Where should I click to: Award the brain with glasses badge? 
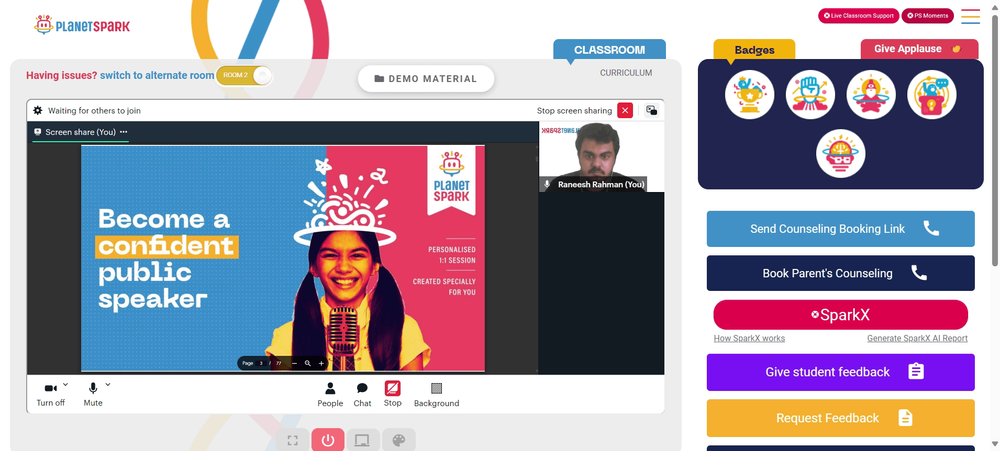(841, 154)
